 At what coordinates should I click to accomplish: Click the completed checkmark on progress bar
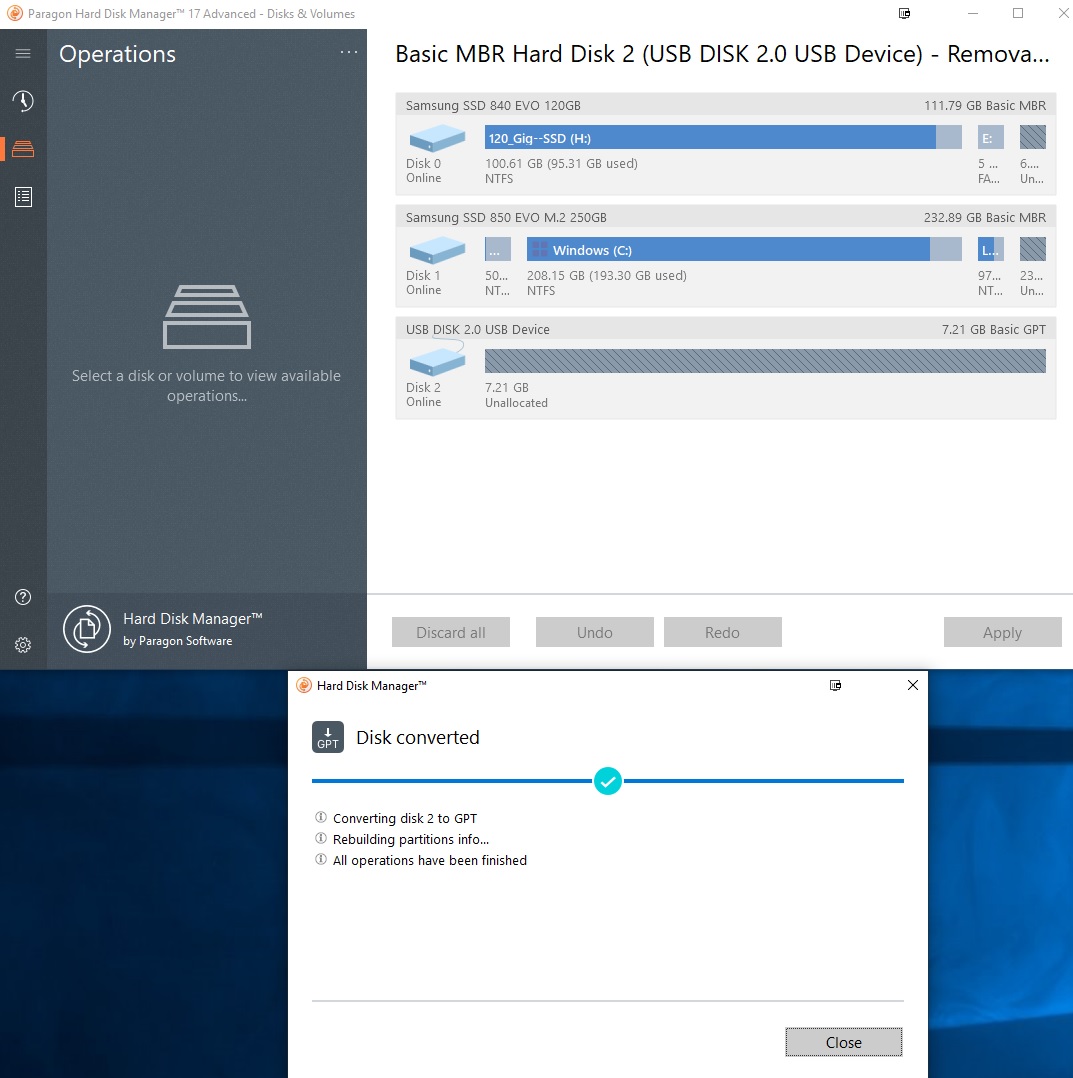[x=608, y=781]
